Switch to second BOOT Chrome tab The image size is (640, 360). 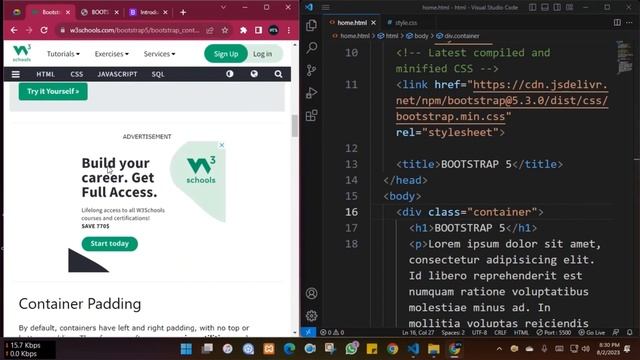tap(100, 12)
